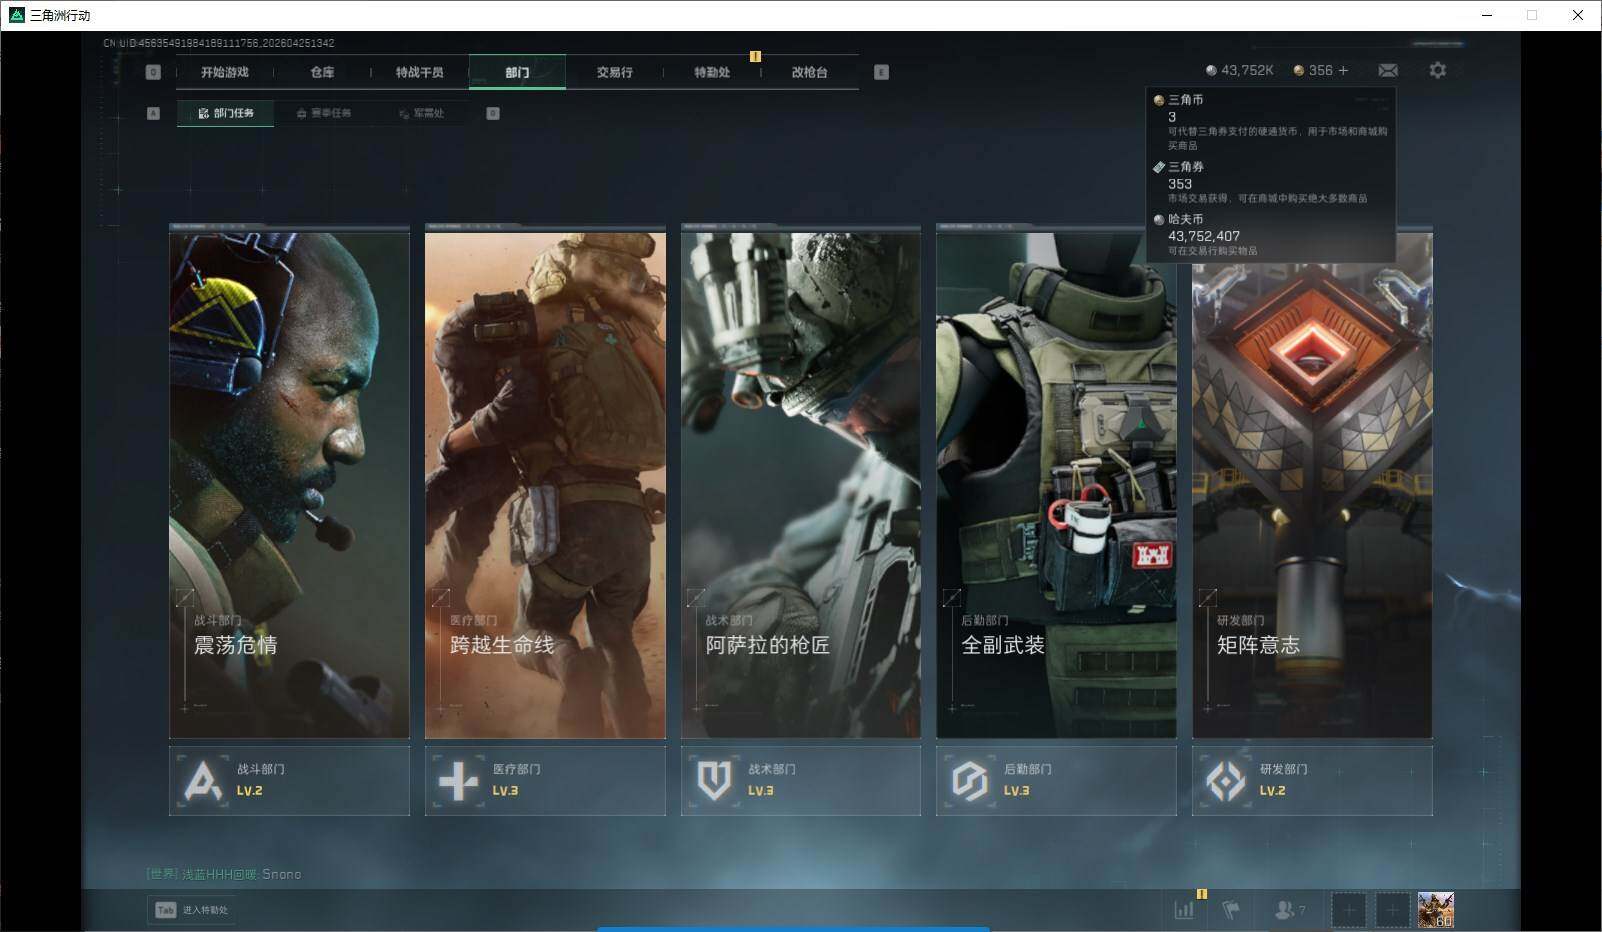Click the first empty squad slot plus
The image size is (1602, 932).
[x=1348, y=910]
